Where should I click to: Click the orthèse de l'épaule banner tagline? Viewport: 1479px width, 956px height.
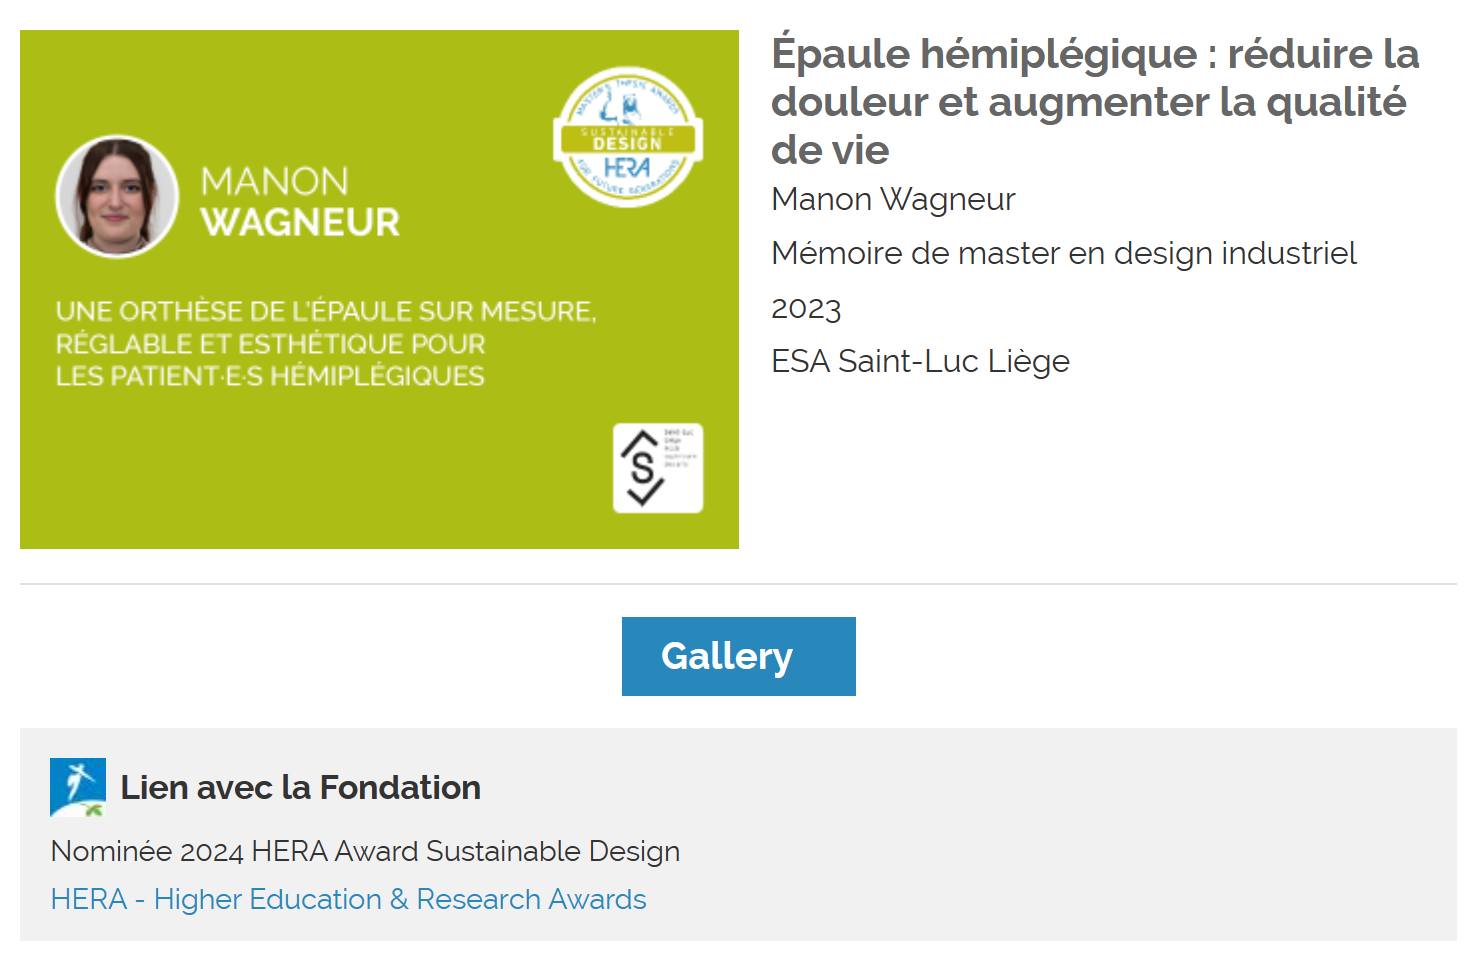coord(326,343)
